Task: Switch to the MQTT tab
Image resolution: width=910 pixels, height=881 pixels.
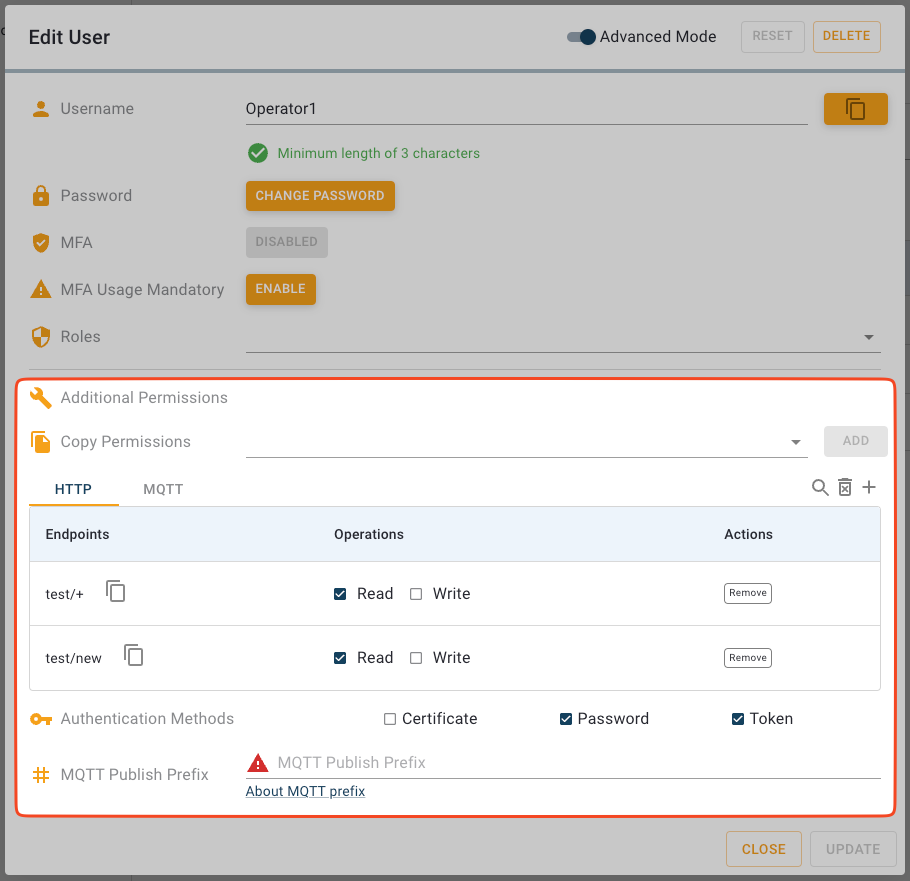Action: coord(163,489)
